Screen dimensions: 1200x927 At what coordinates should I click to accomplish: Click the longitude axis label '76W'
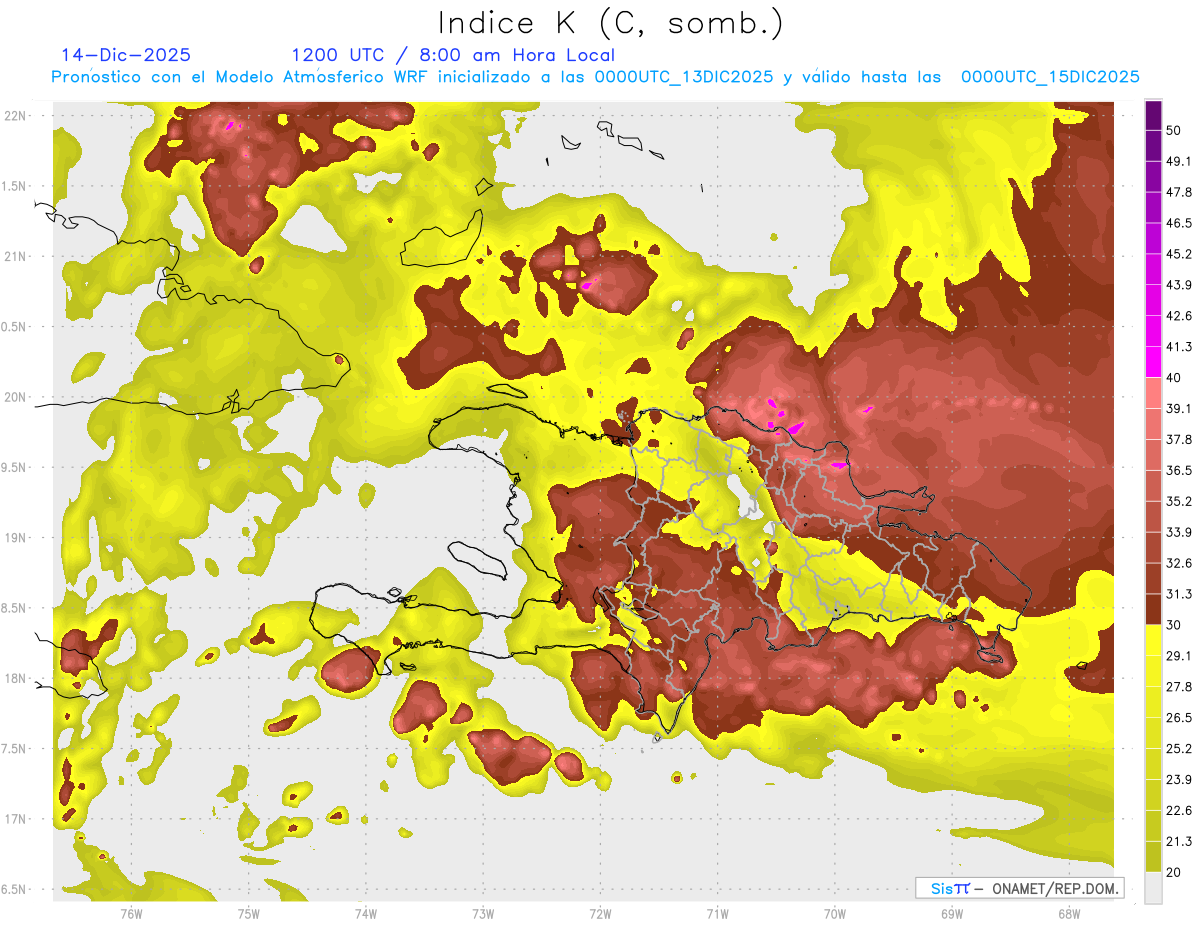[x=131, y=913]
